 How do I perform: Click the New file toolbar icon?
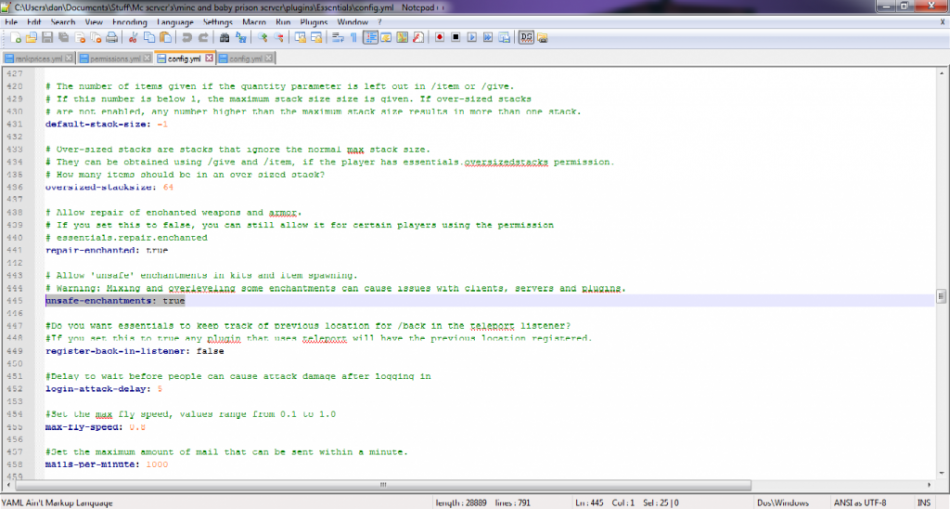click(16, 38)
